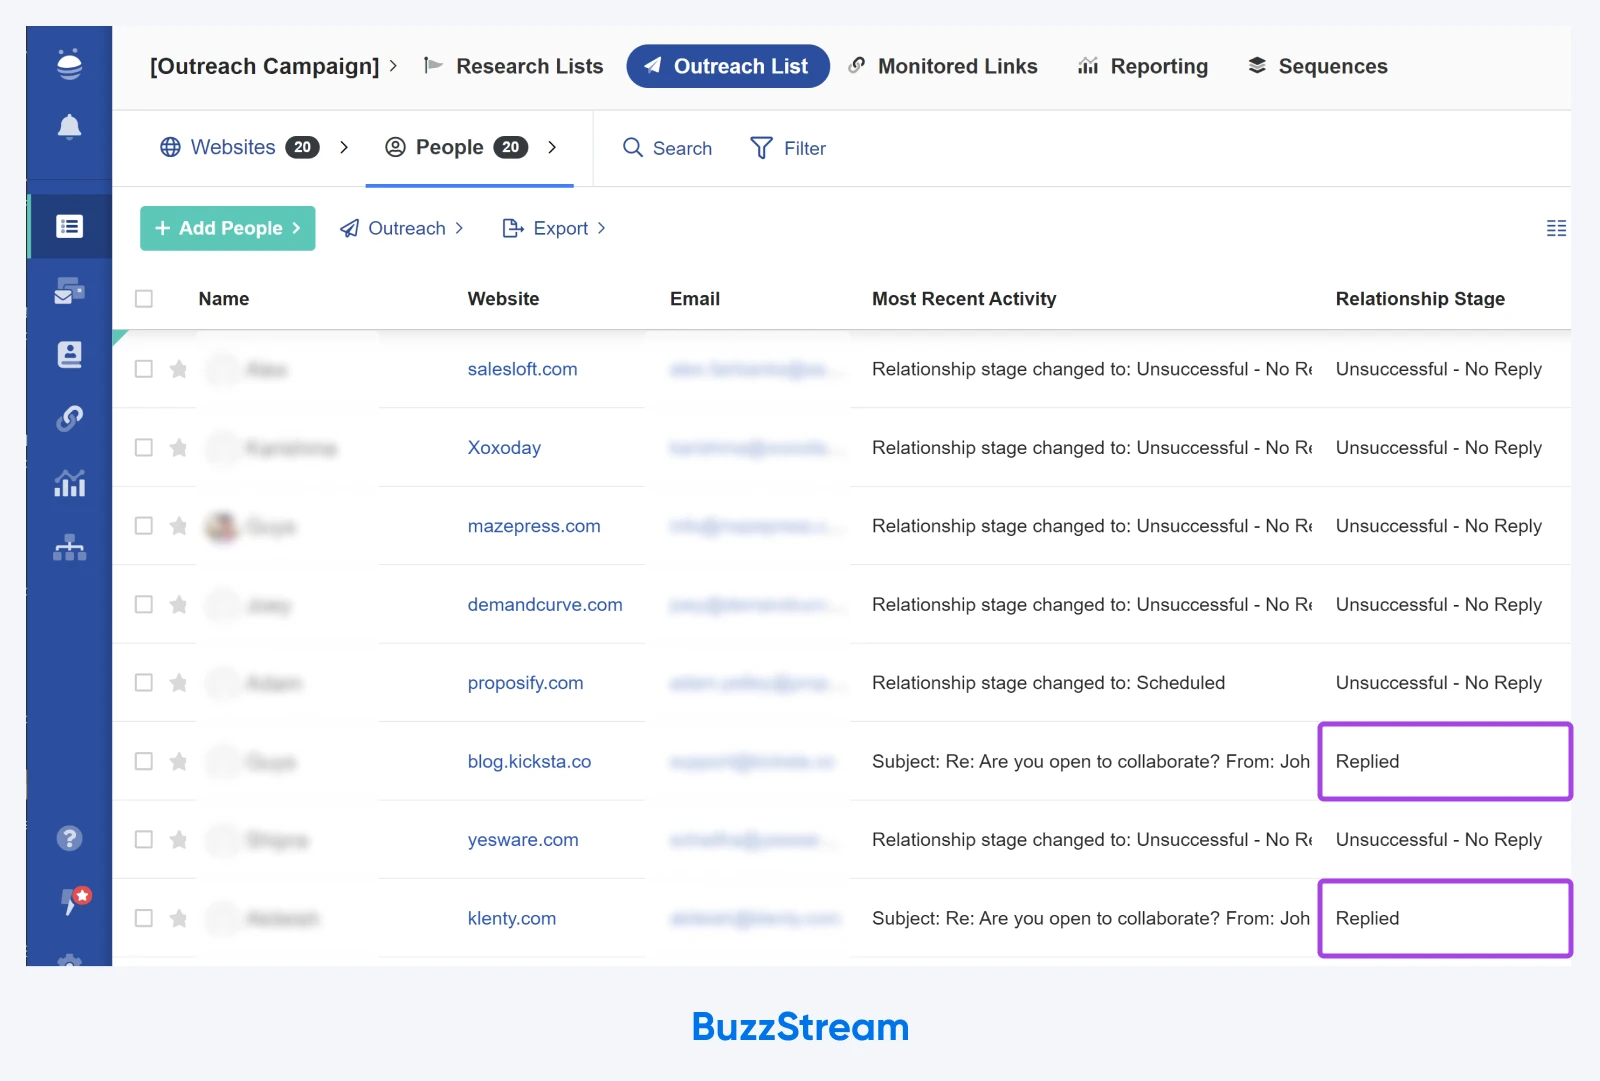Select the Outreach List tab
Image resolution: width=1600 pixels, height=1081 pixels.
[x=728, y=66]
